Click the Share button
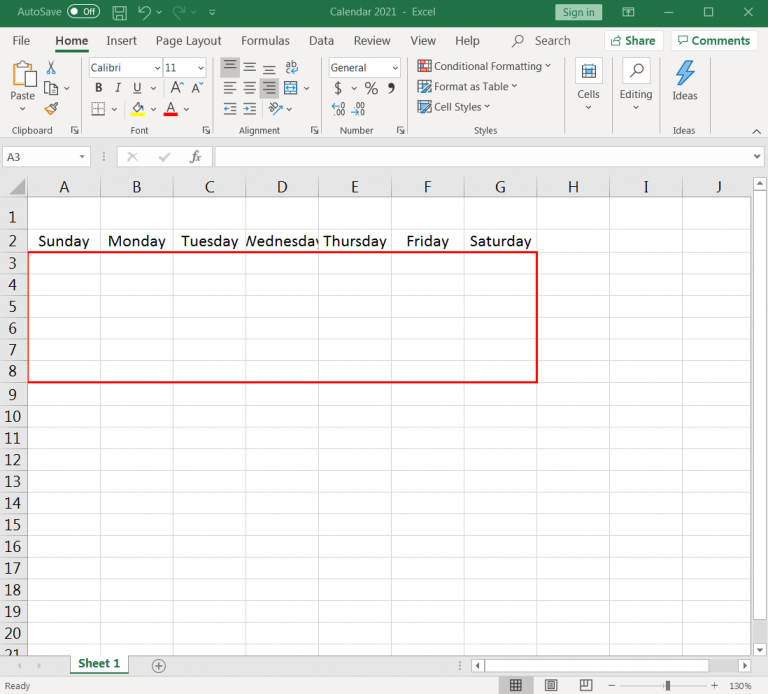 pos(633,41)
